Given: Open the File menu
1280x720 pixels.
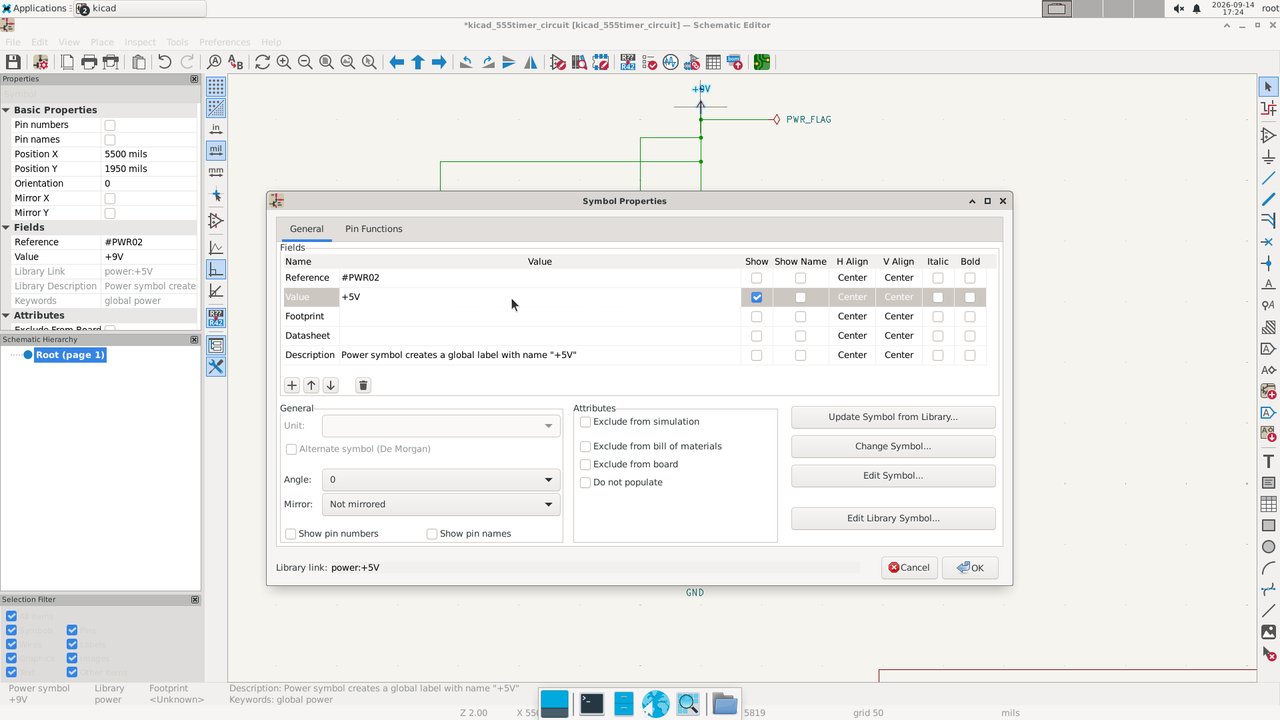Looking at the screenshot, I should [x=12, y=42].
